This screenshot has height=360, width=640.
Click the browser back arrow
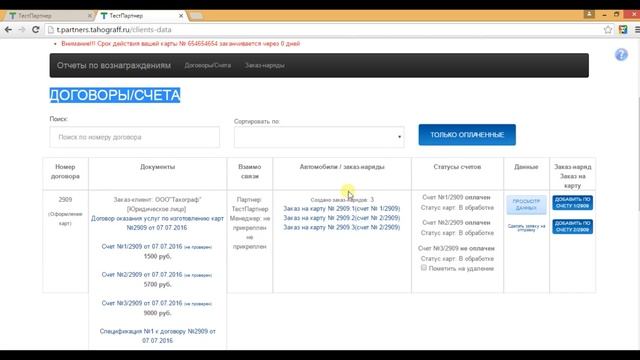(x=8, y=30)
